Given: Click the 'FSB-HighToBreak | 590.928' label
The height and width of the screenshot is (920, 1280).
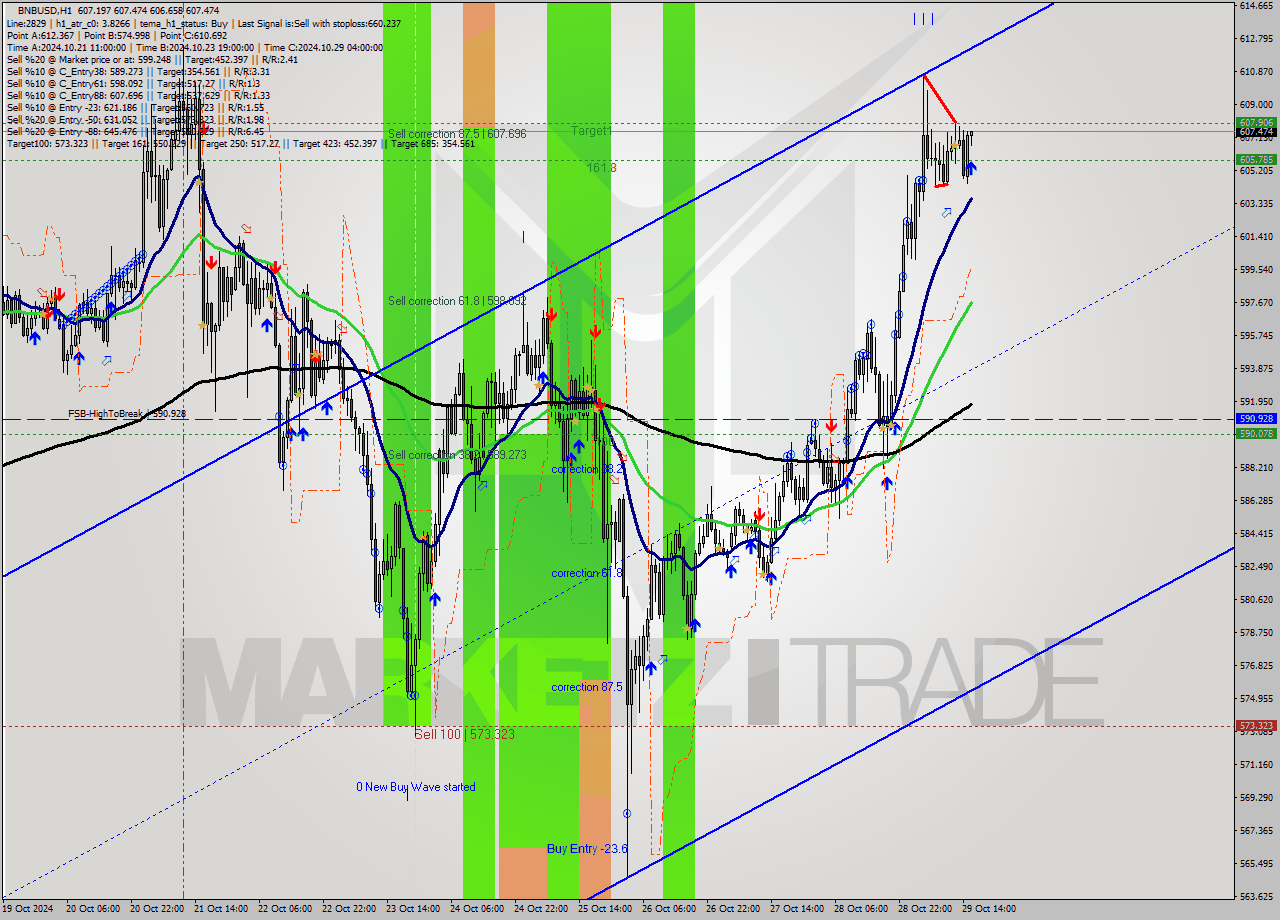Looking at the screenshot, I should [x=127, y=413].
